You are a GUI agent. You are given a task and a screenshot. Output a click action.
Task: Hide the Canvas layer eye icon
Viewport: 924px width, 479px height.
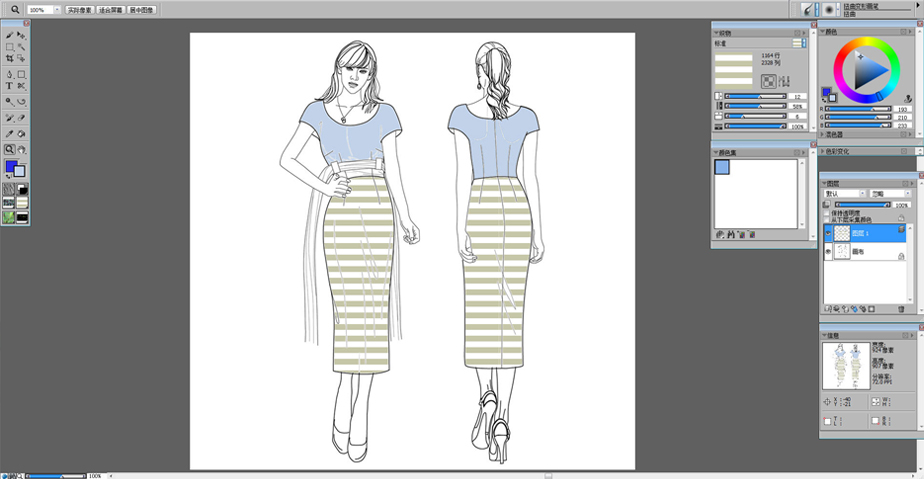[828, 252]
